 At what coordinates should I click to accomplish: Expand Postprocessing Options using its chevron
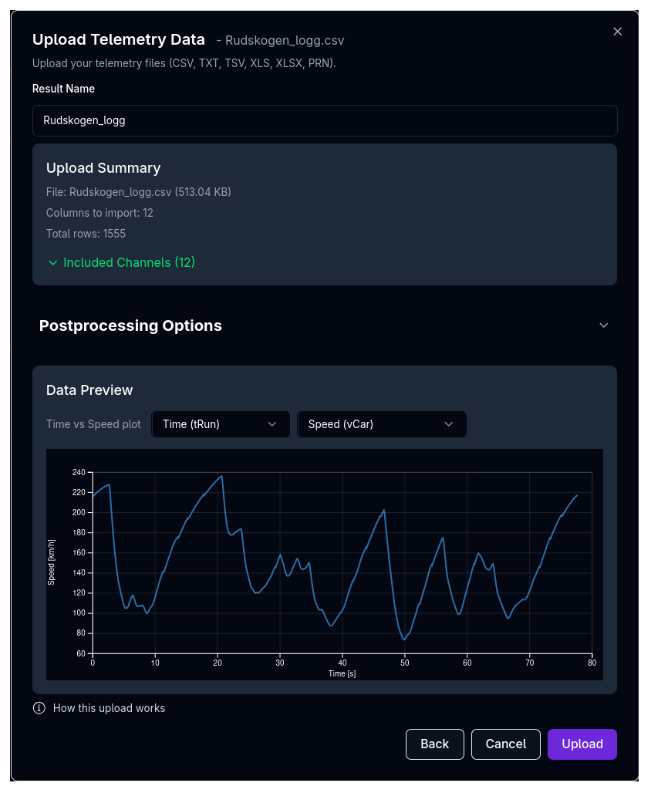603,325
